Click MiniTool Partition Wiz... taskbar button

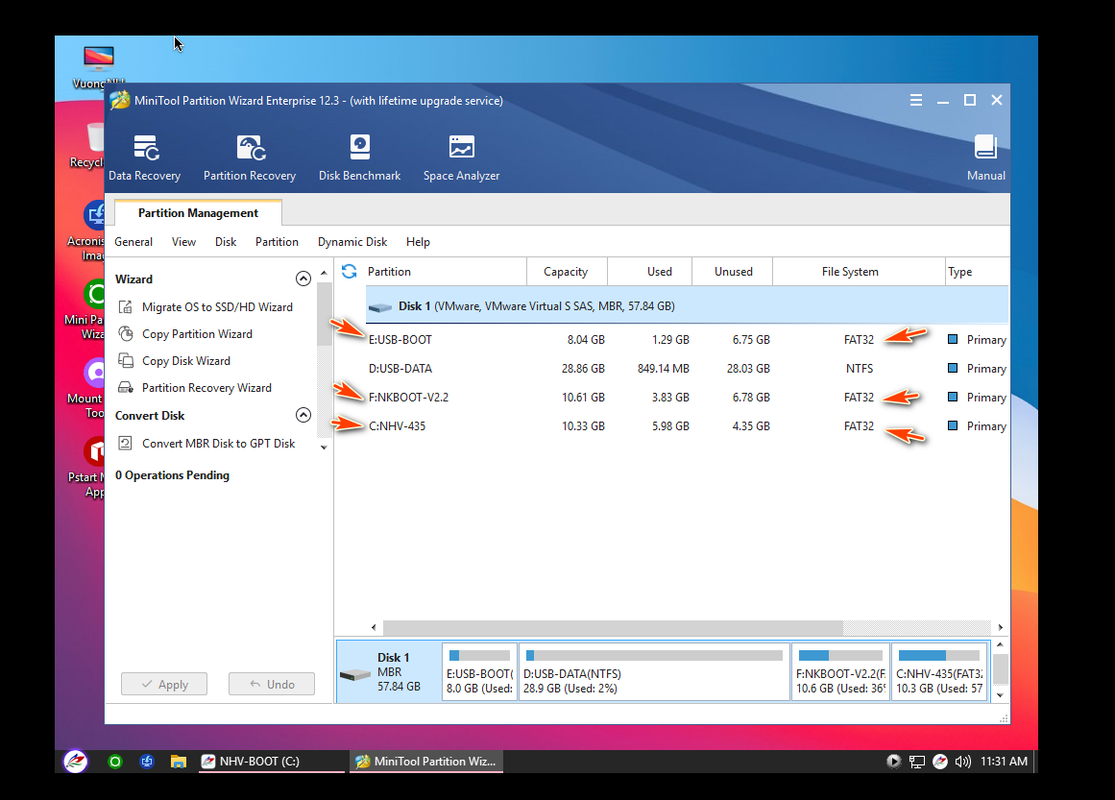426,762
